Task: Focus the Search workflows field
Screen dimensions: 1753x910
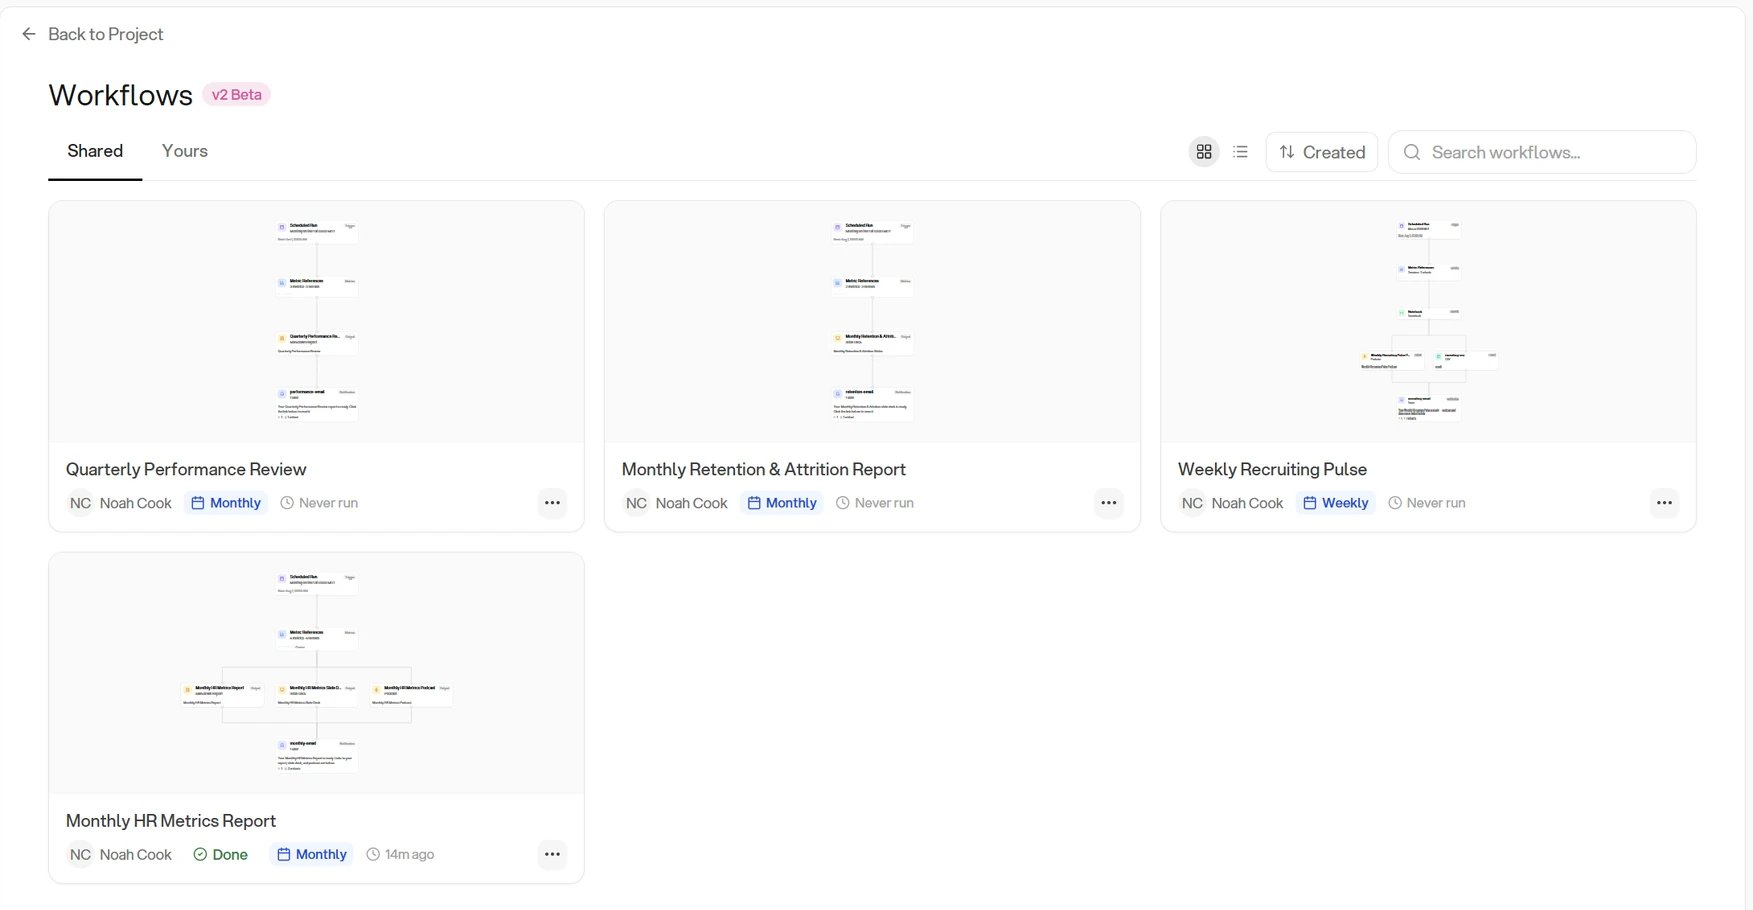Action: 1542,152
